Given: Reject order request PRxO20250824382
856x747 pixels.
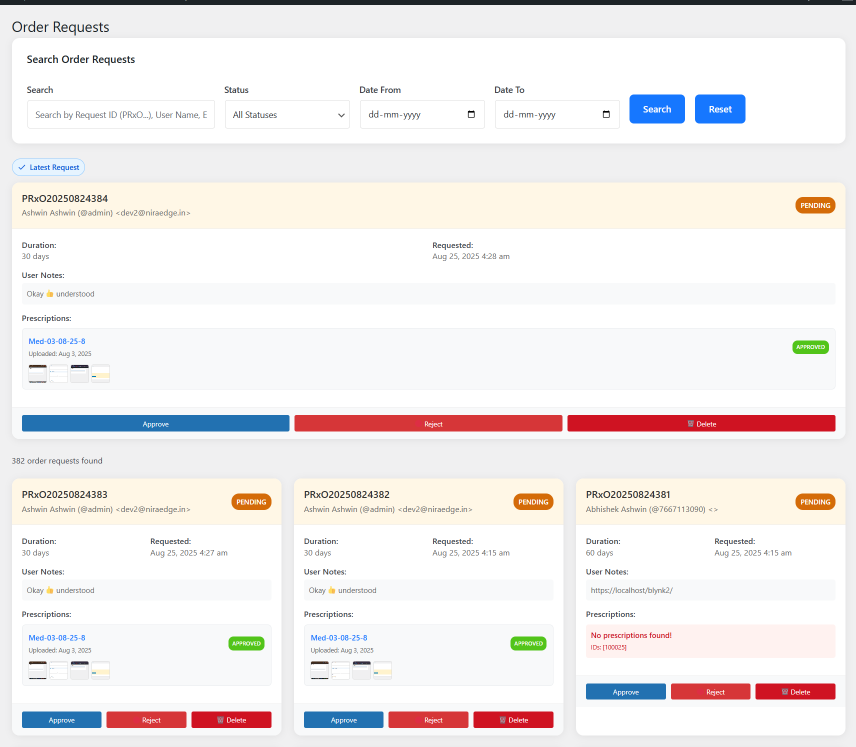Looking at the screenshot, I should pos(433,720).
